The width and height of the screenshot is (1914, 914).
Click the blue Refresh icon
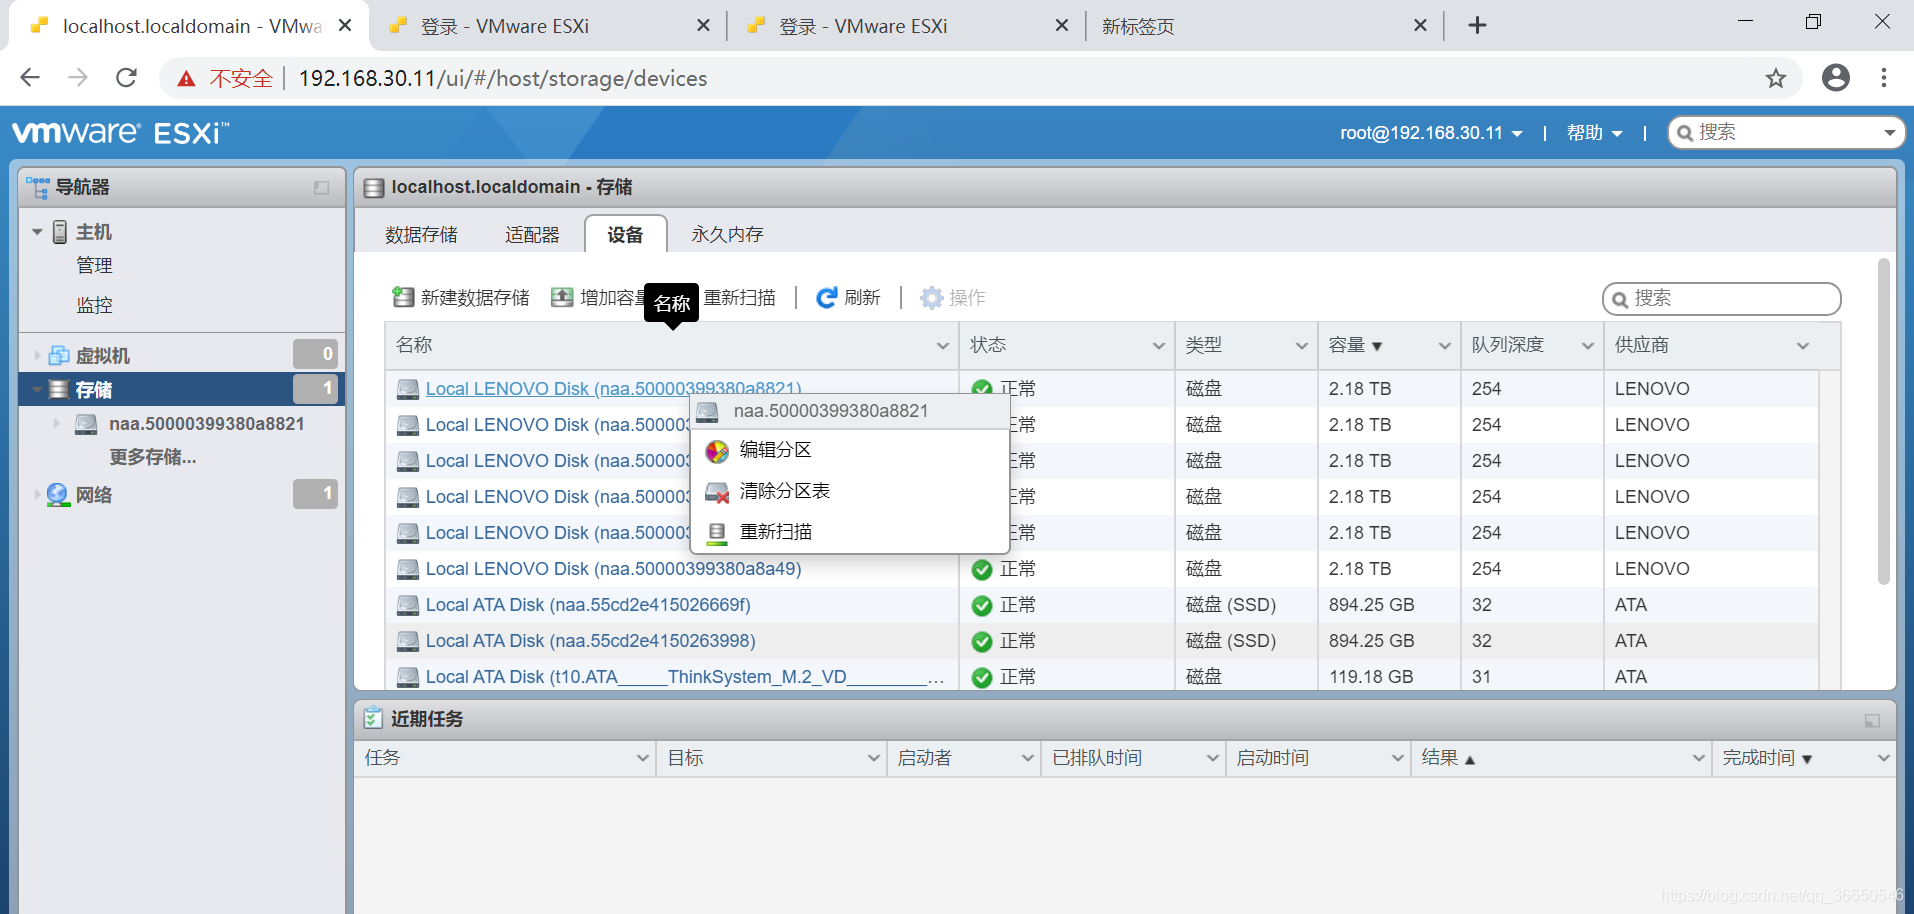point(827,298)
